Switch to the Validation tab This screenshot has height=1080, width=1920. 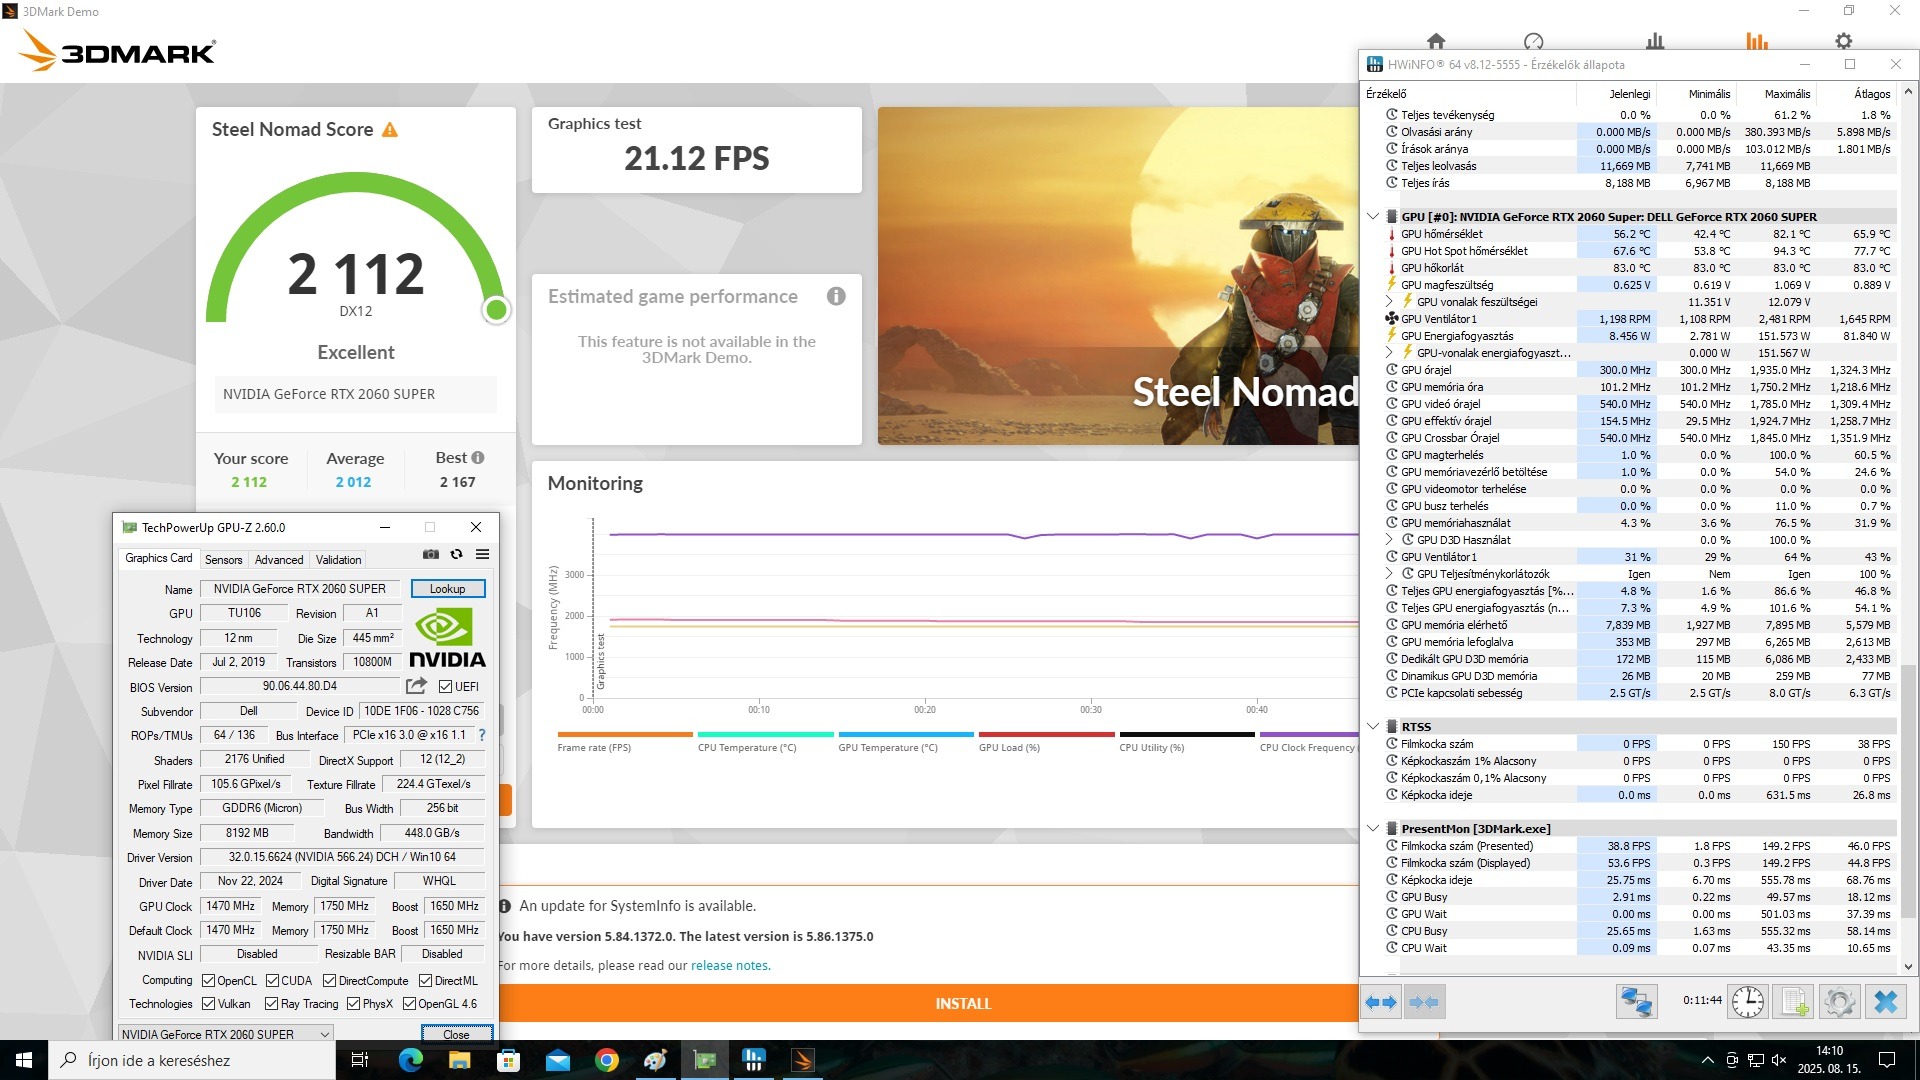tap(338, 560)
